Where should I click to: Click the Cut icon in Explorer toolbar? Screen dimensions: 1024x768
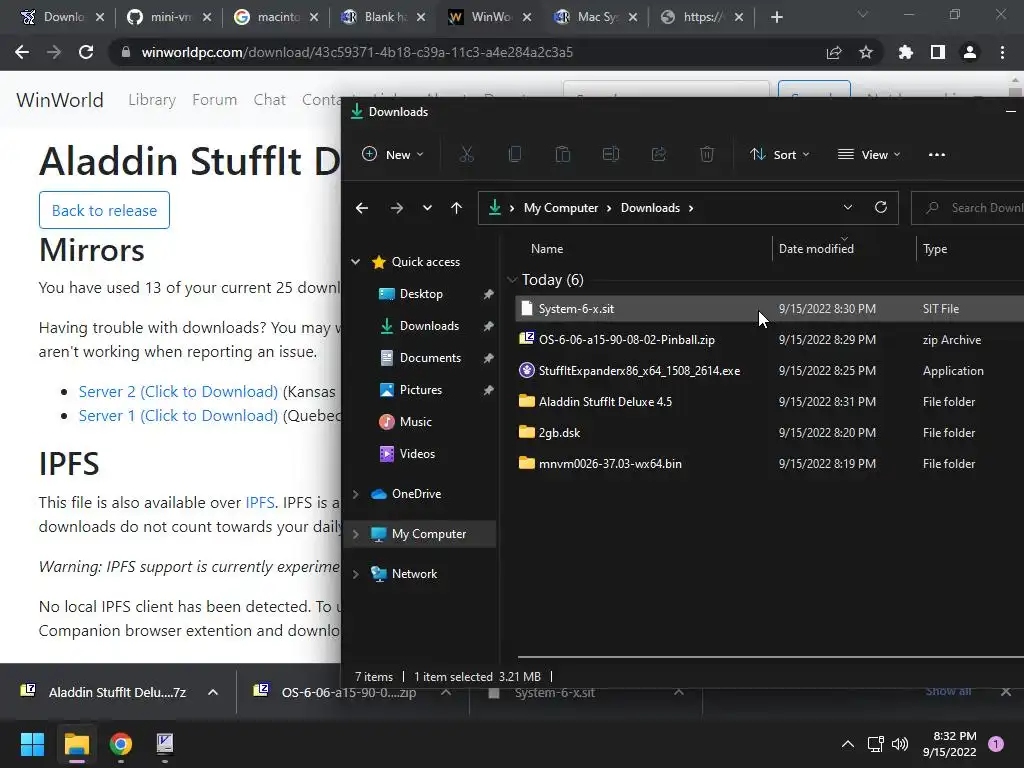click(466, 155)
